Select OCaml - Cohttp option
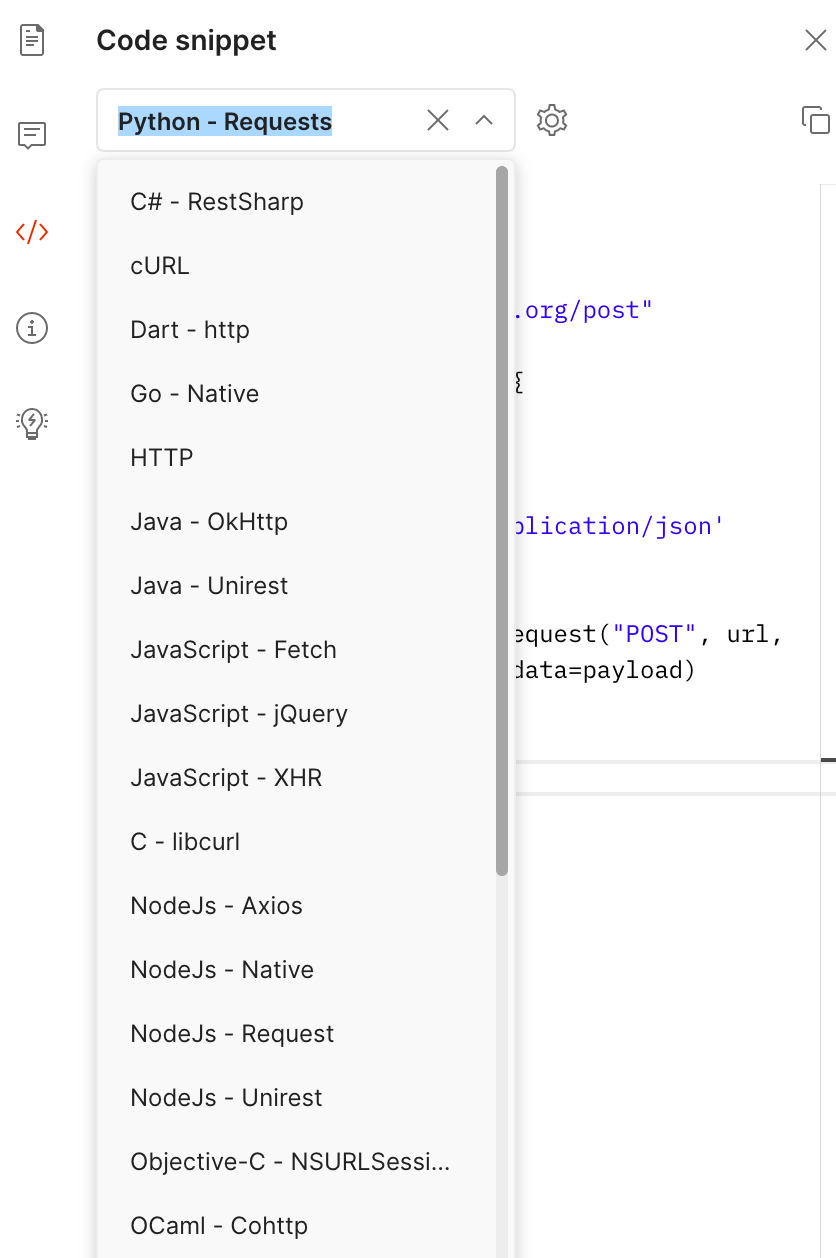This screenshot has width=836, height=1258. [297, 1226]
